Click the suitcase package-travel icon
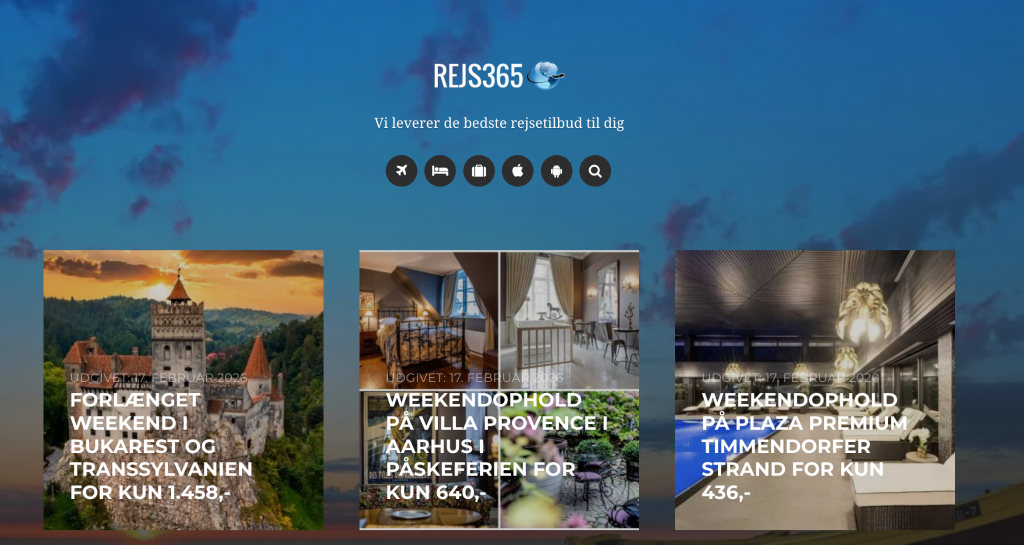This screenshot has width=1024, height=545. 479,171
